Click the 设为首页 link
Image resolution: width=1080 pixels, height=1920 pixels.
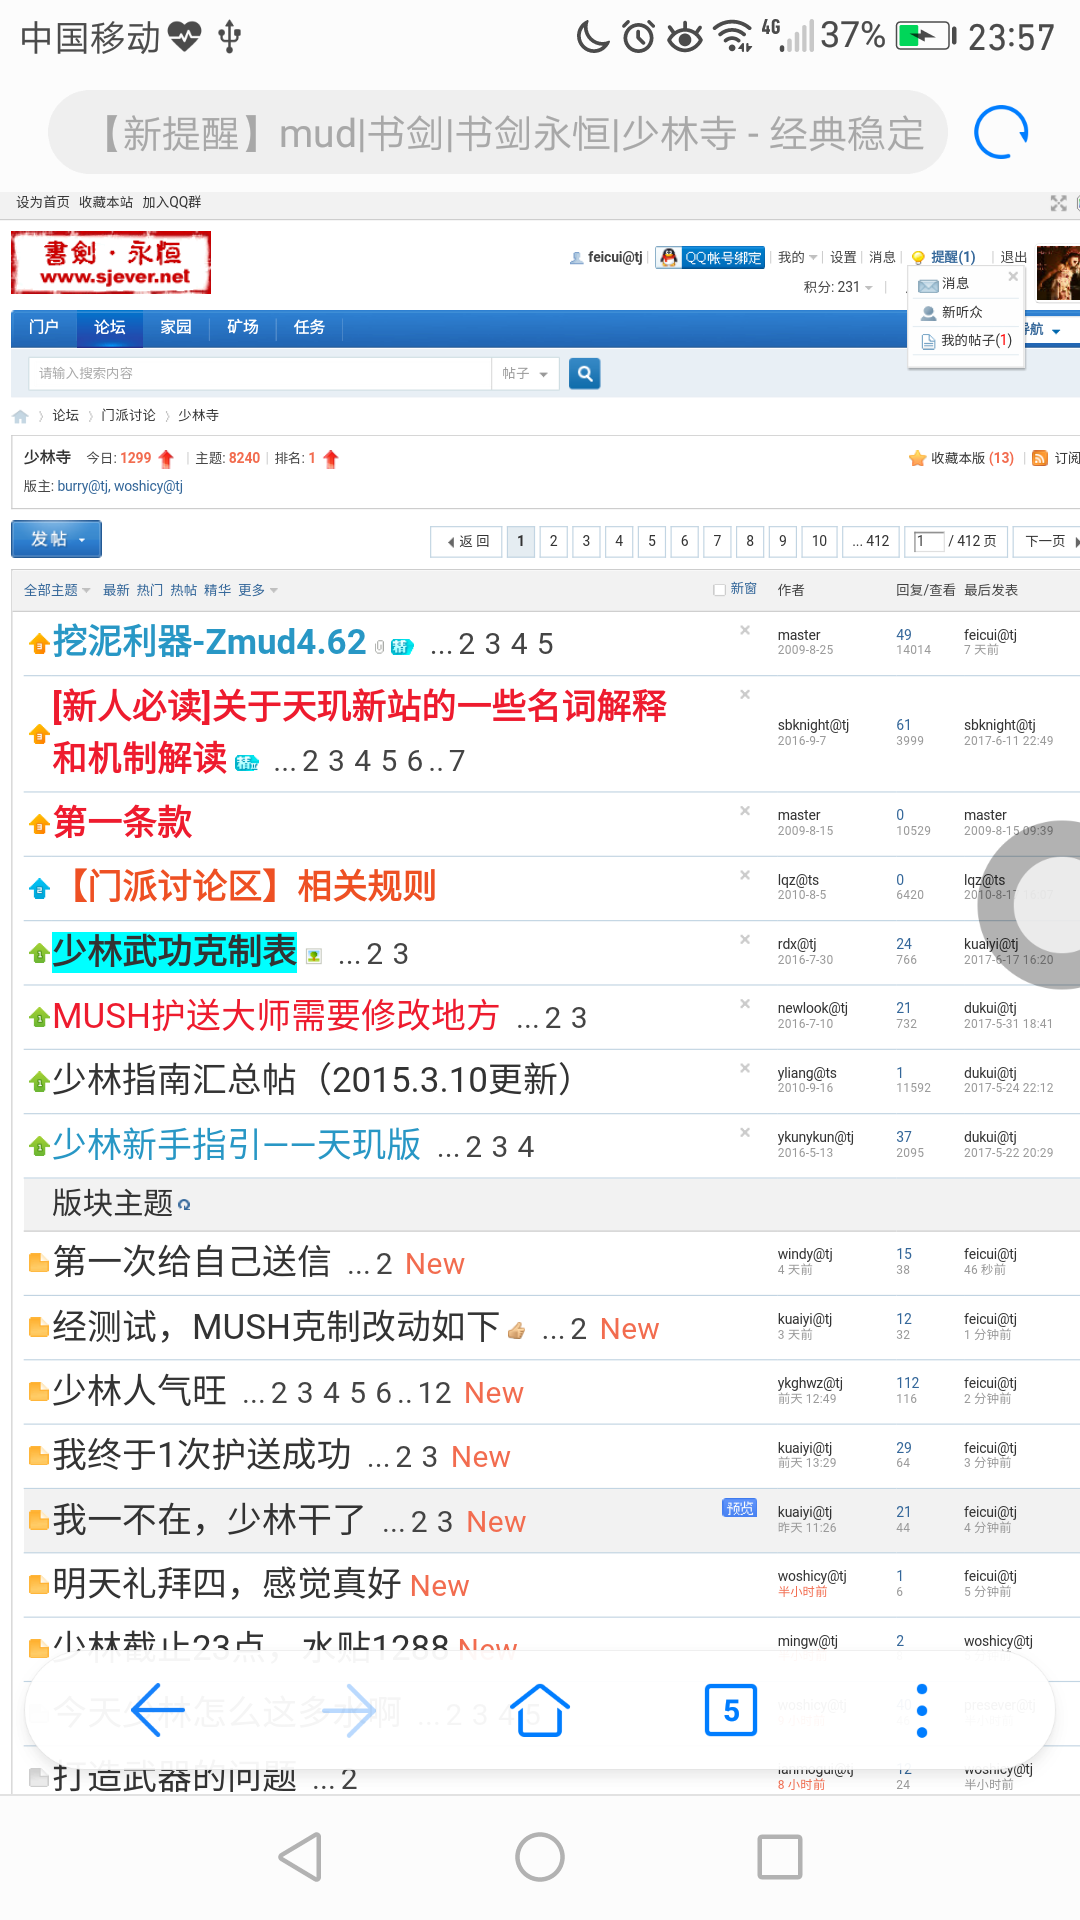click(43, 202)
